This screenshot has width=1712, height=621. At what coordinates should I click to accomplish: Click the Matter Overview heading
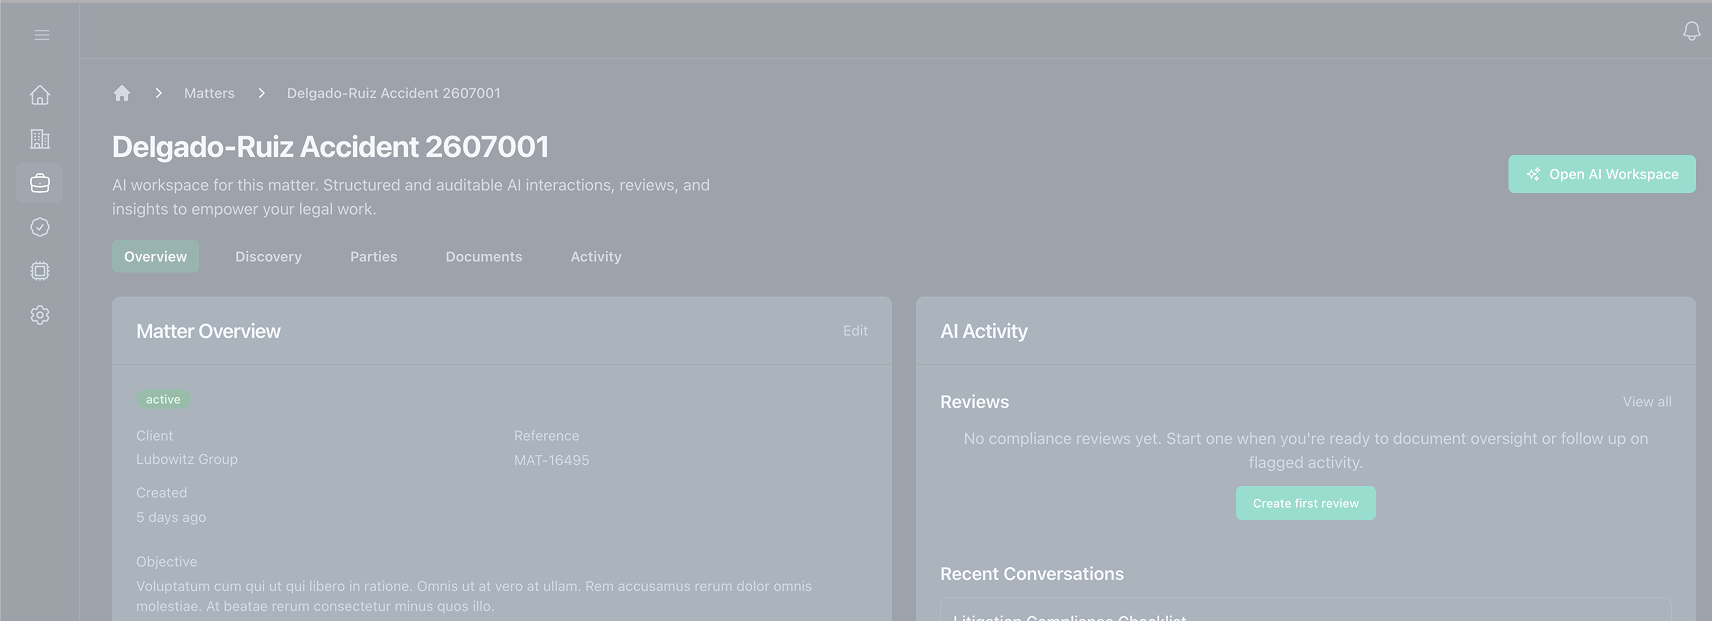click(x=208, y=331)
